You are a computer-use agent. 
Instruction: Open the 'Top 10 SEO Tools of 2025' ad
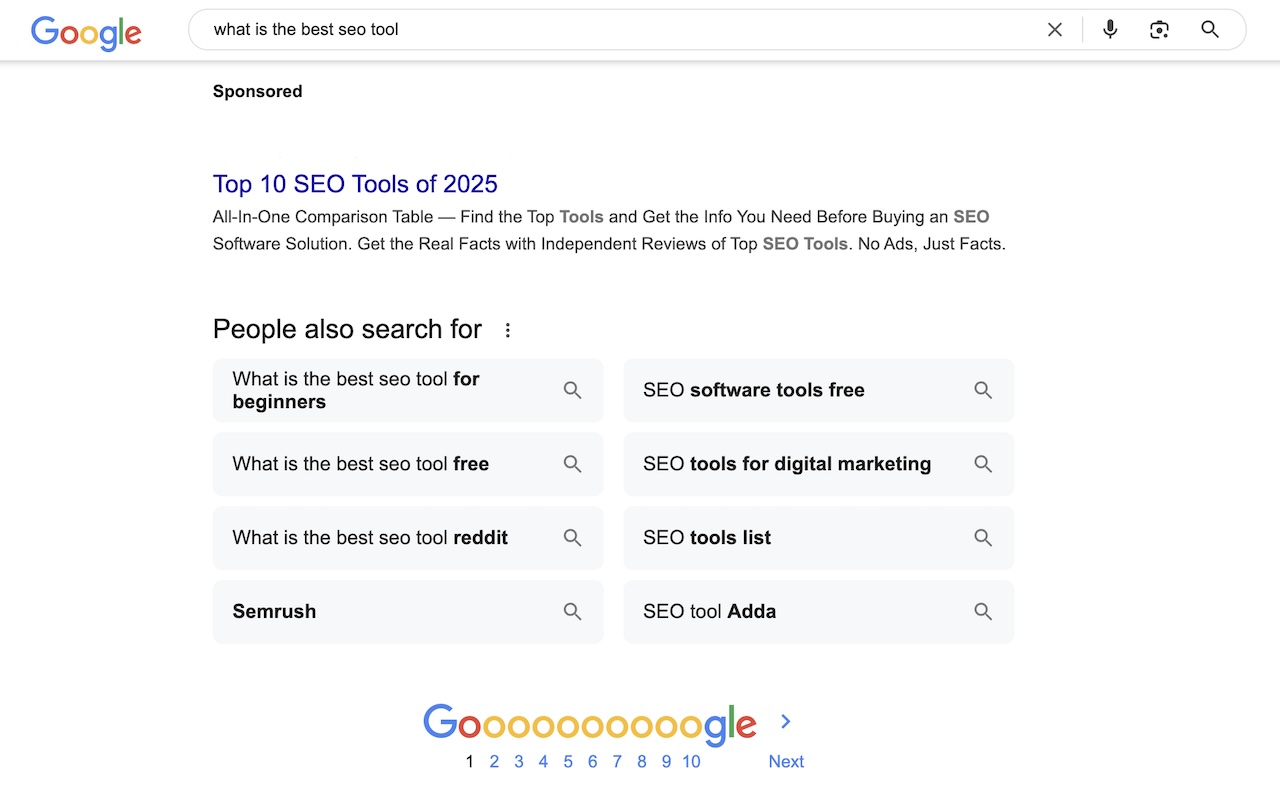(355, 184)
